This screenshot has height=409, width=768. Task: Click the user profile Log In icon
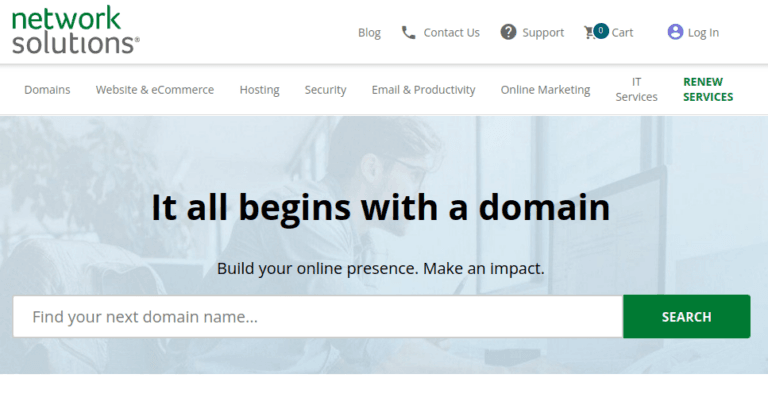[675, 32]
